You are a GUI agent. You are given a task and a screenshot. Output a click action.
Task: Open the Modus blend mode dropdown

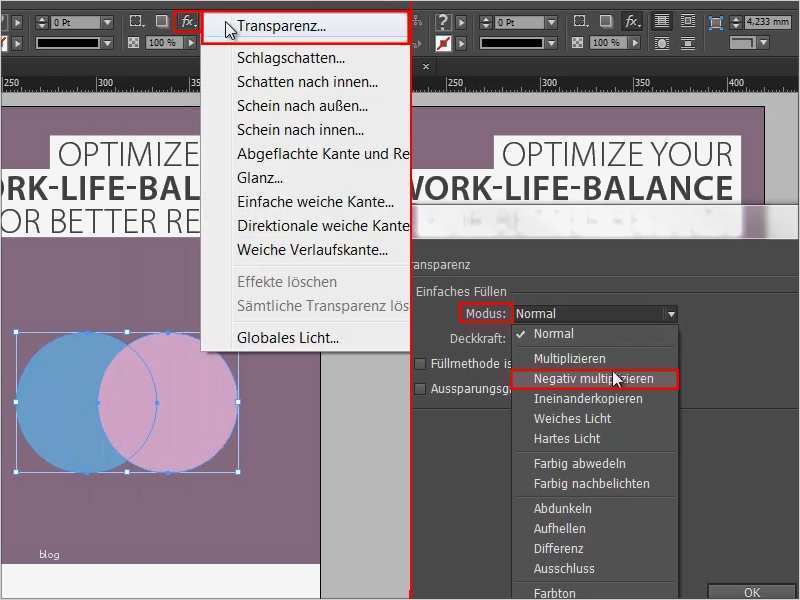(672, 312)
